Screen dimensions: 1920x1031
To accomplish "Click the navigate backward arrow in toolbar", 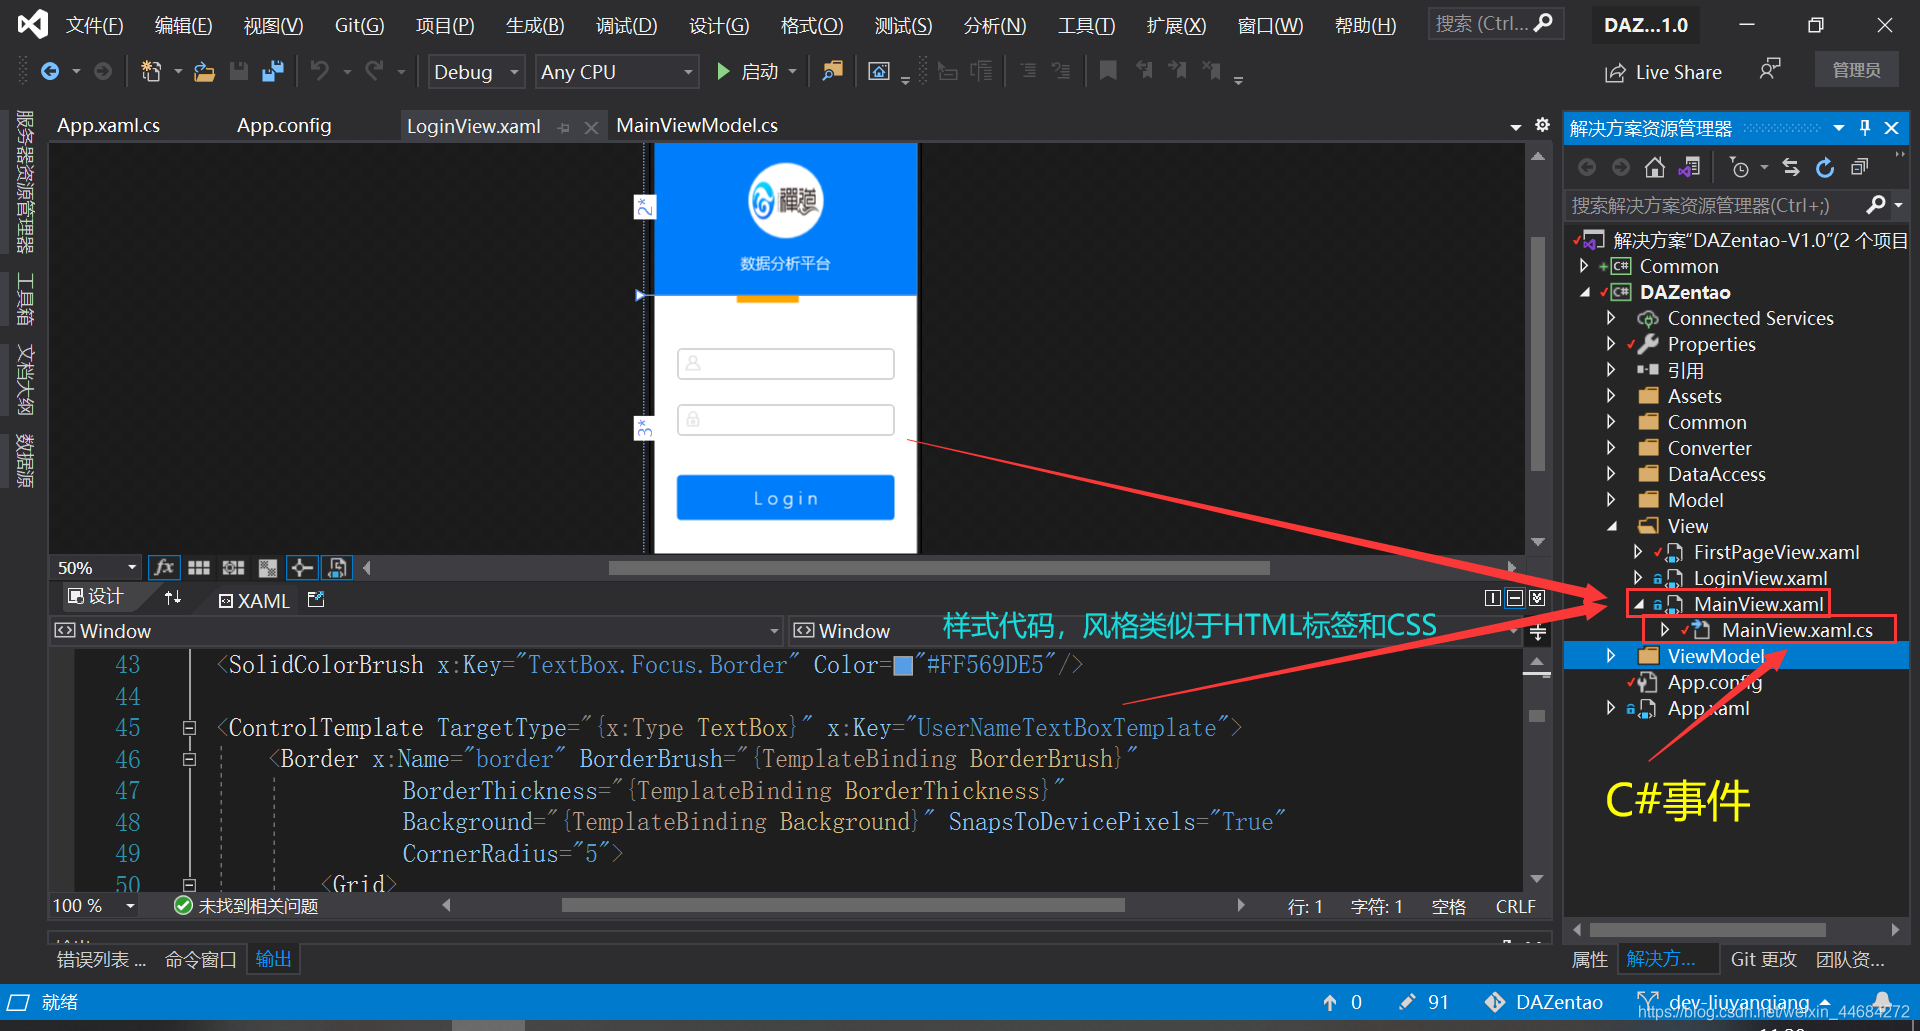I will coord(49,72).
